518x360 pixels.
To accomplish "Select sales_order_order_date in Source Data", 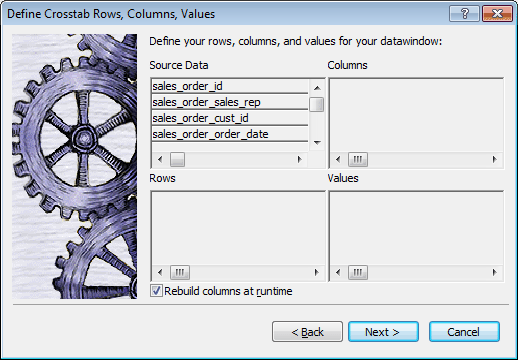I will tap(230, 134).
